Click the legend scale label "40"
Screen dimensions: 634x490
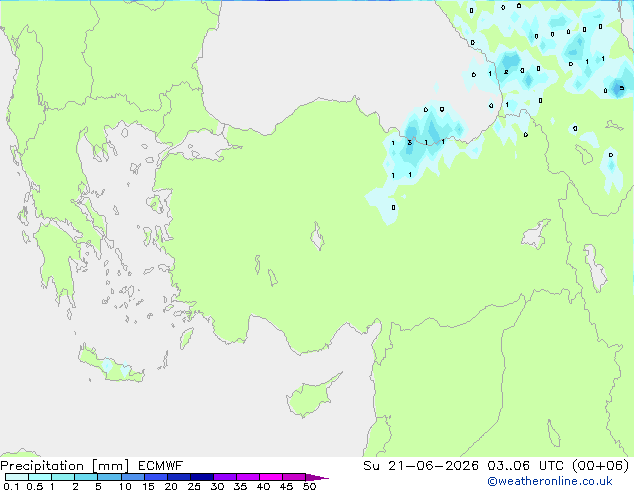pos(263,486)
